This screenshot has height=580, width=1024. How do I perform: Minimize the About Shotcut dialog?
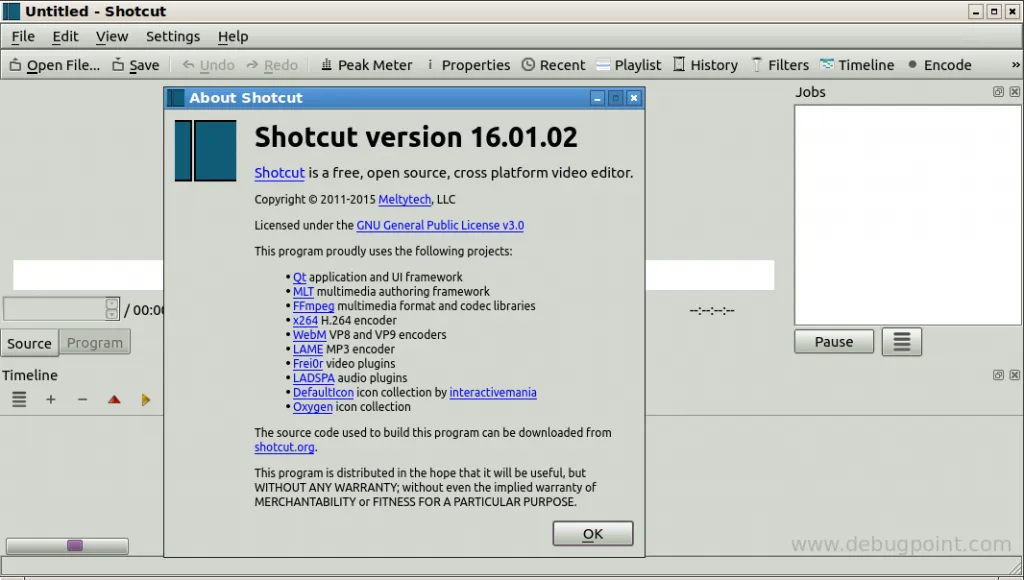[597, 98]
